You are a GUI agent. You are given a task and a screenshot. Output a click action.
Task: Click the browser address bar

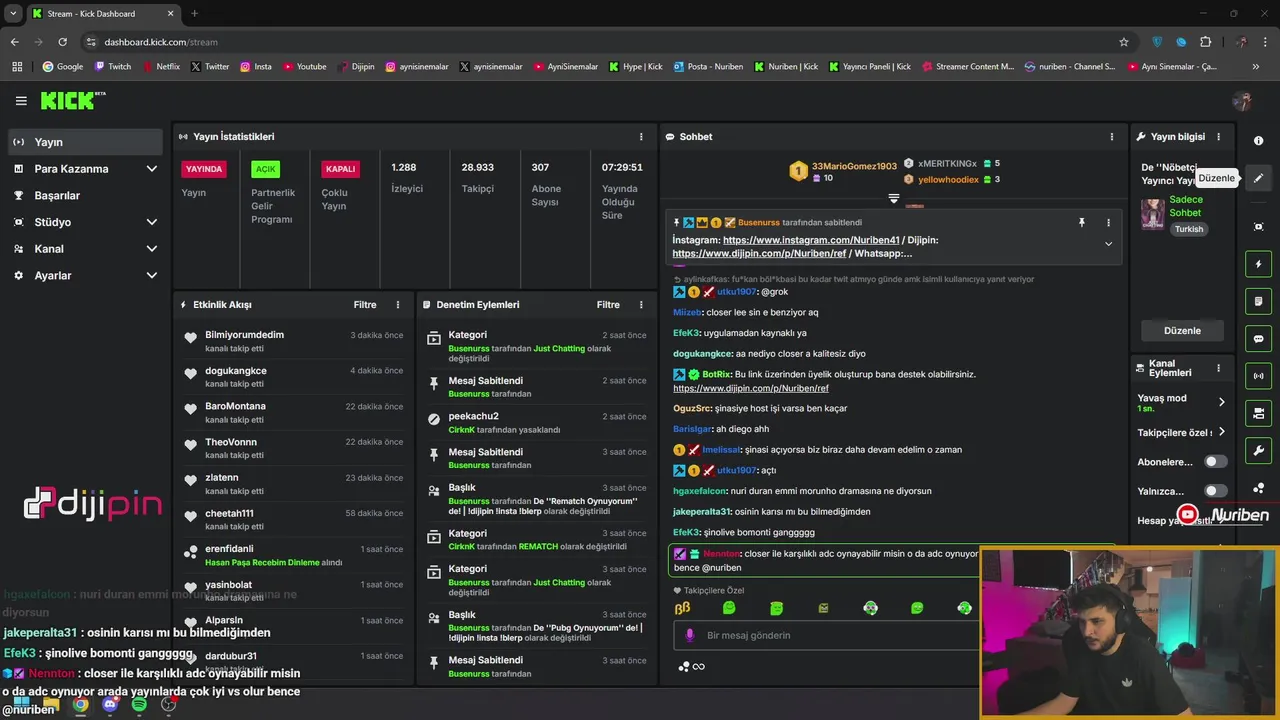pos(600,42)
